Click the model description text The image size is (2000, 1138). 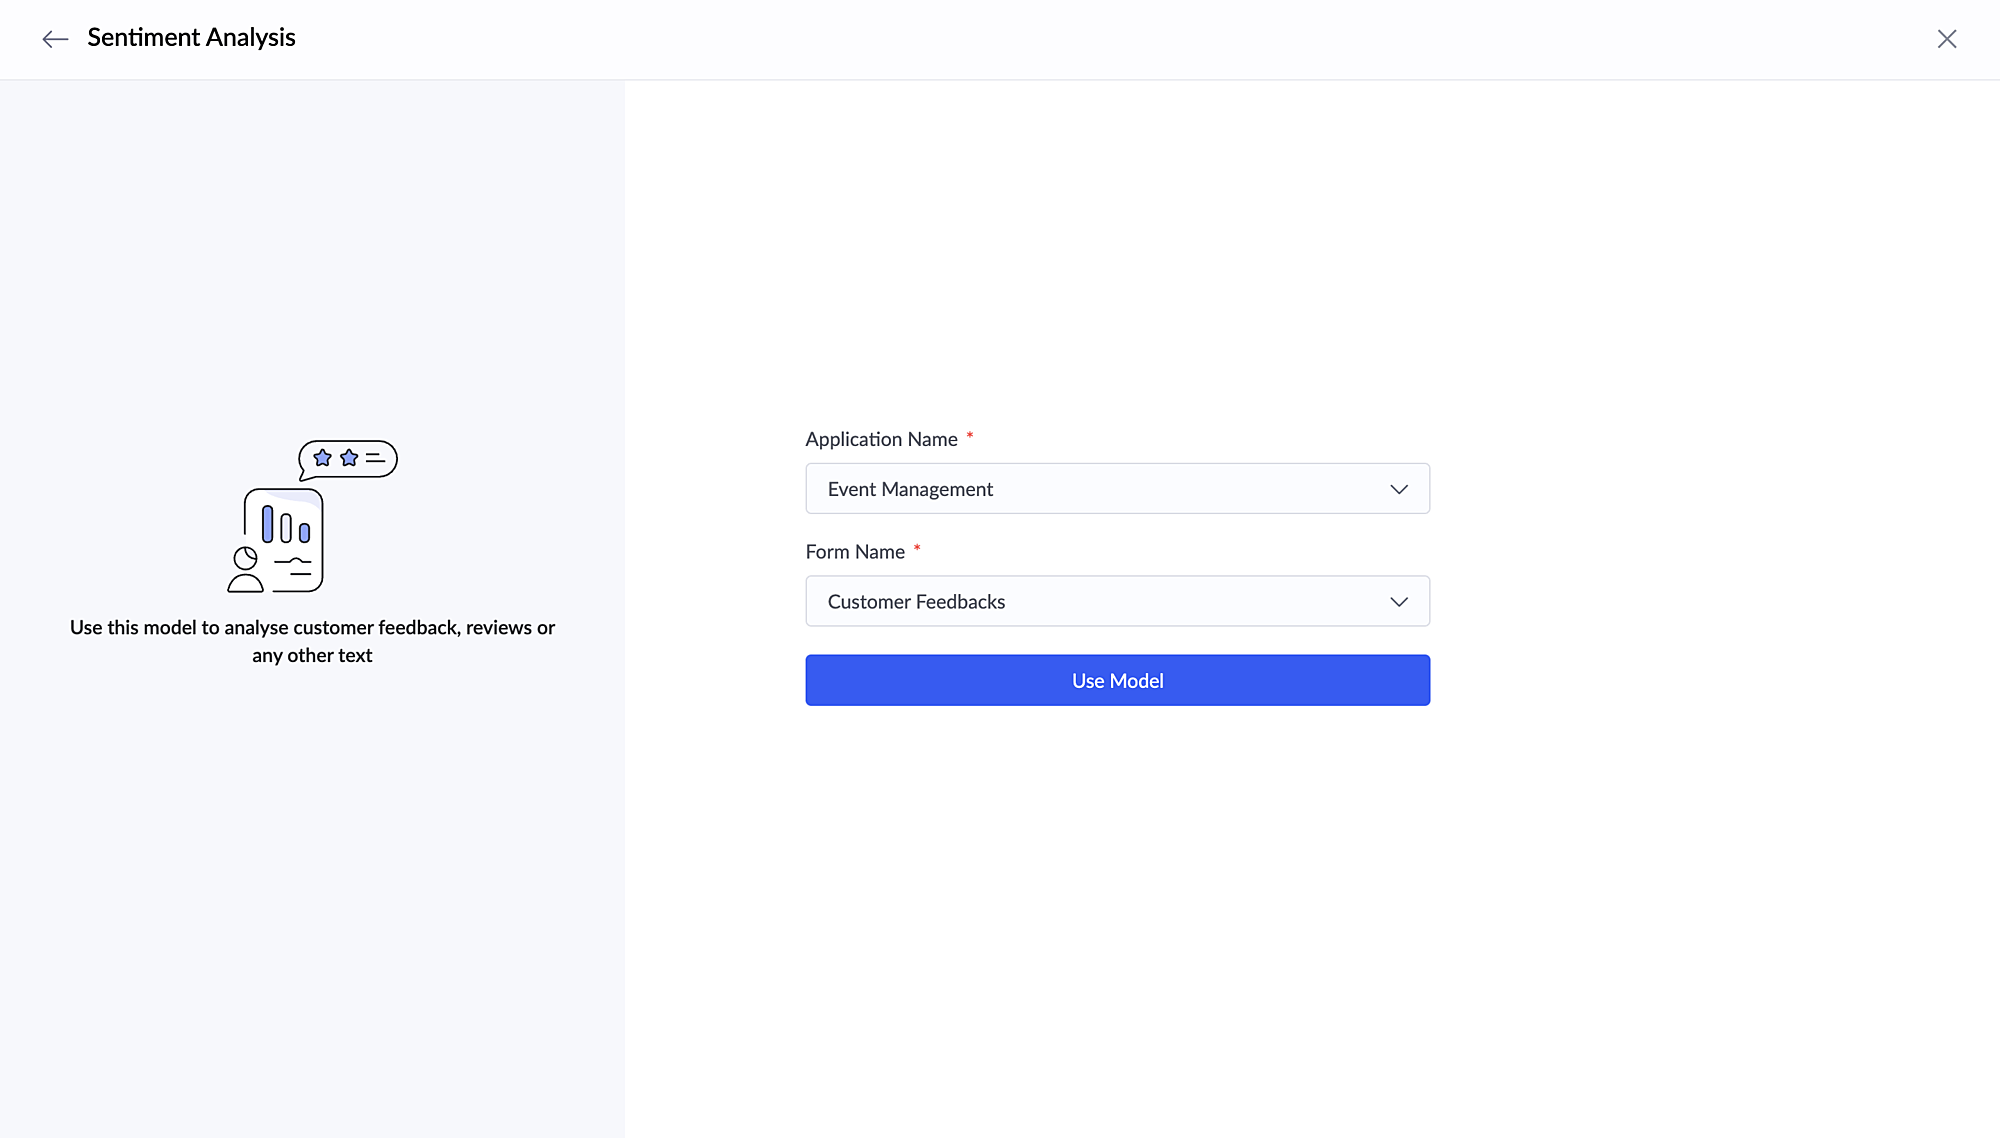tap(312, 641)
